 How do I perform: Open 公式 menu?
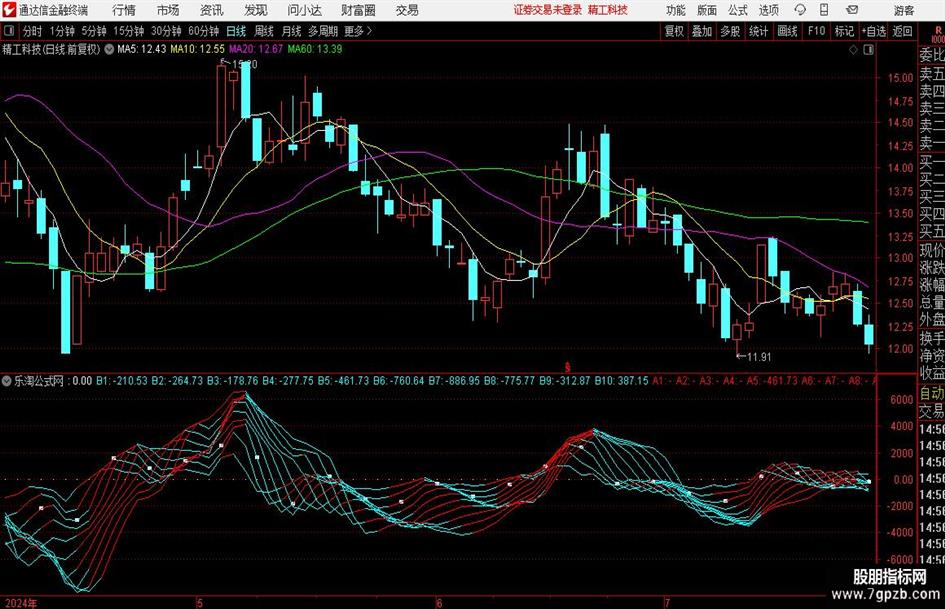point(738,10)
